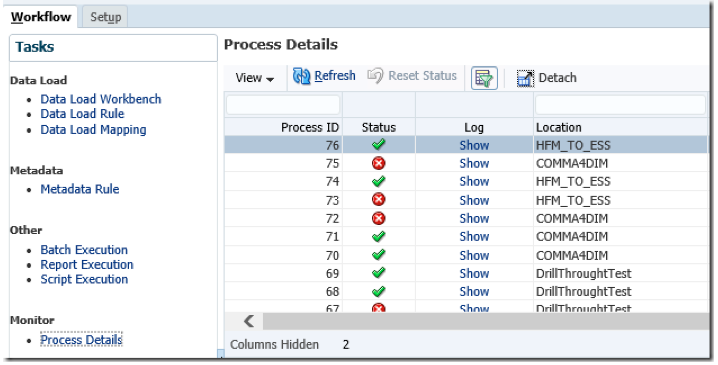Open Data Load Workbench task
718x365 pixels.
pyautogui.click(x=101, y=99)
